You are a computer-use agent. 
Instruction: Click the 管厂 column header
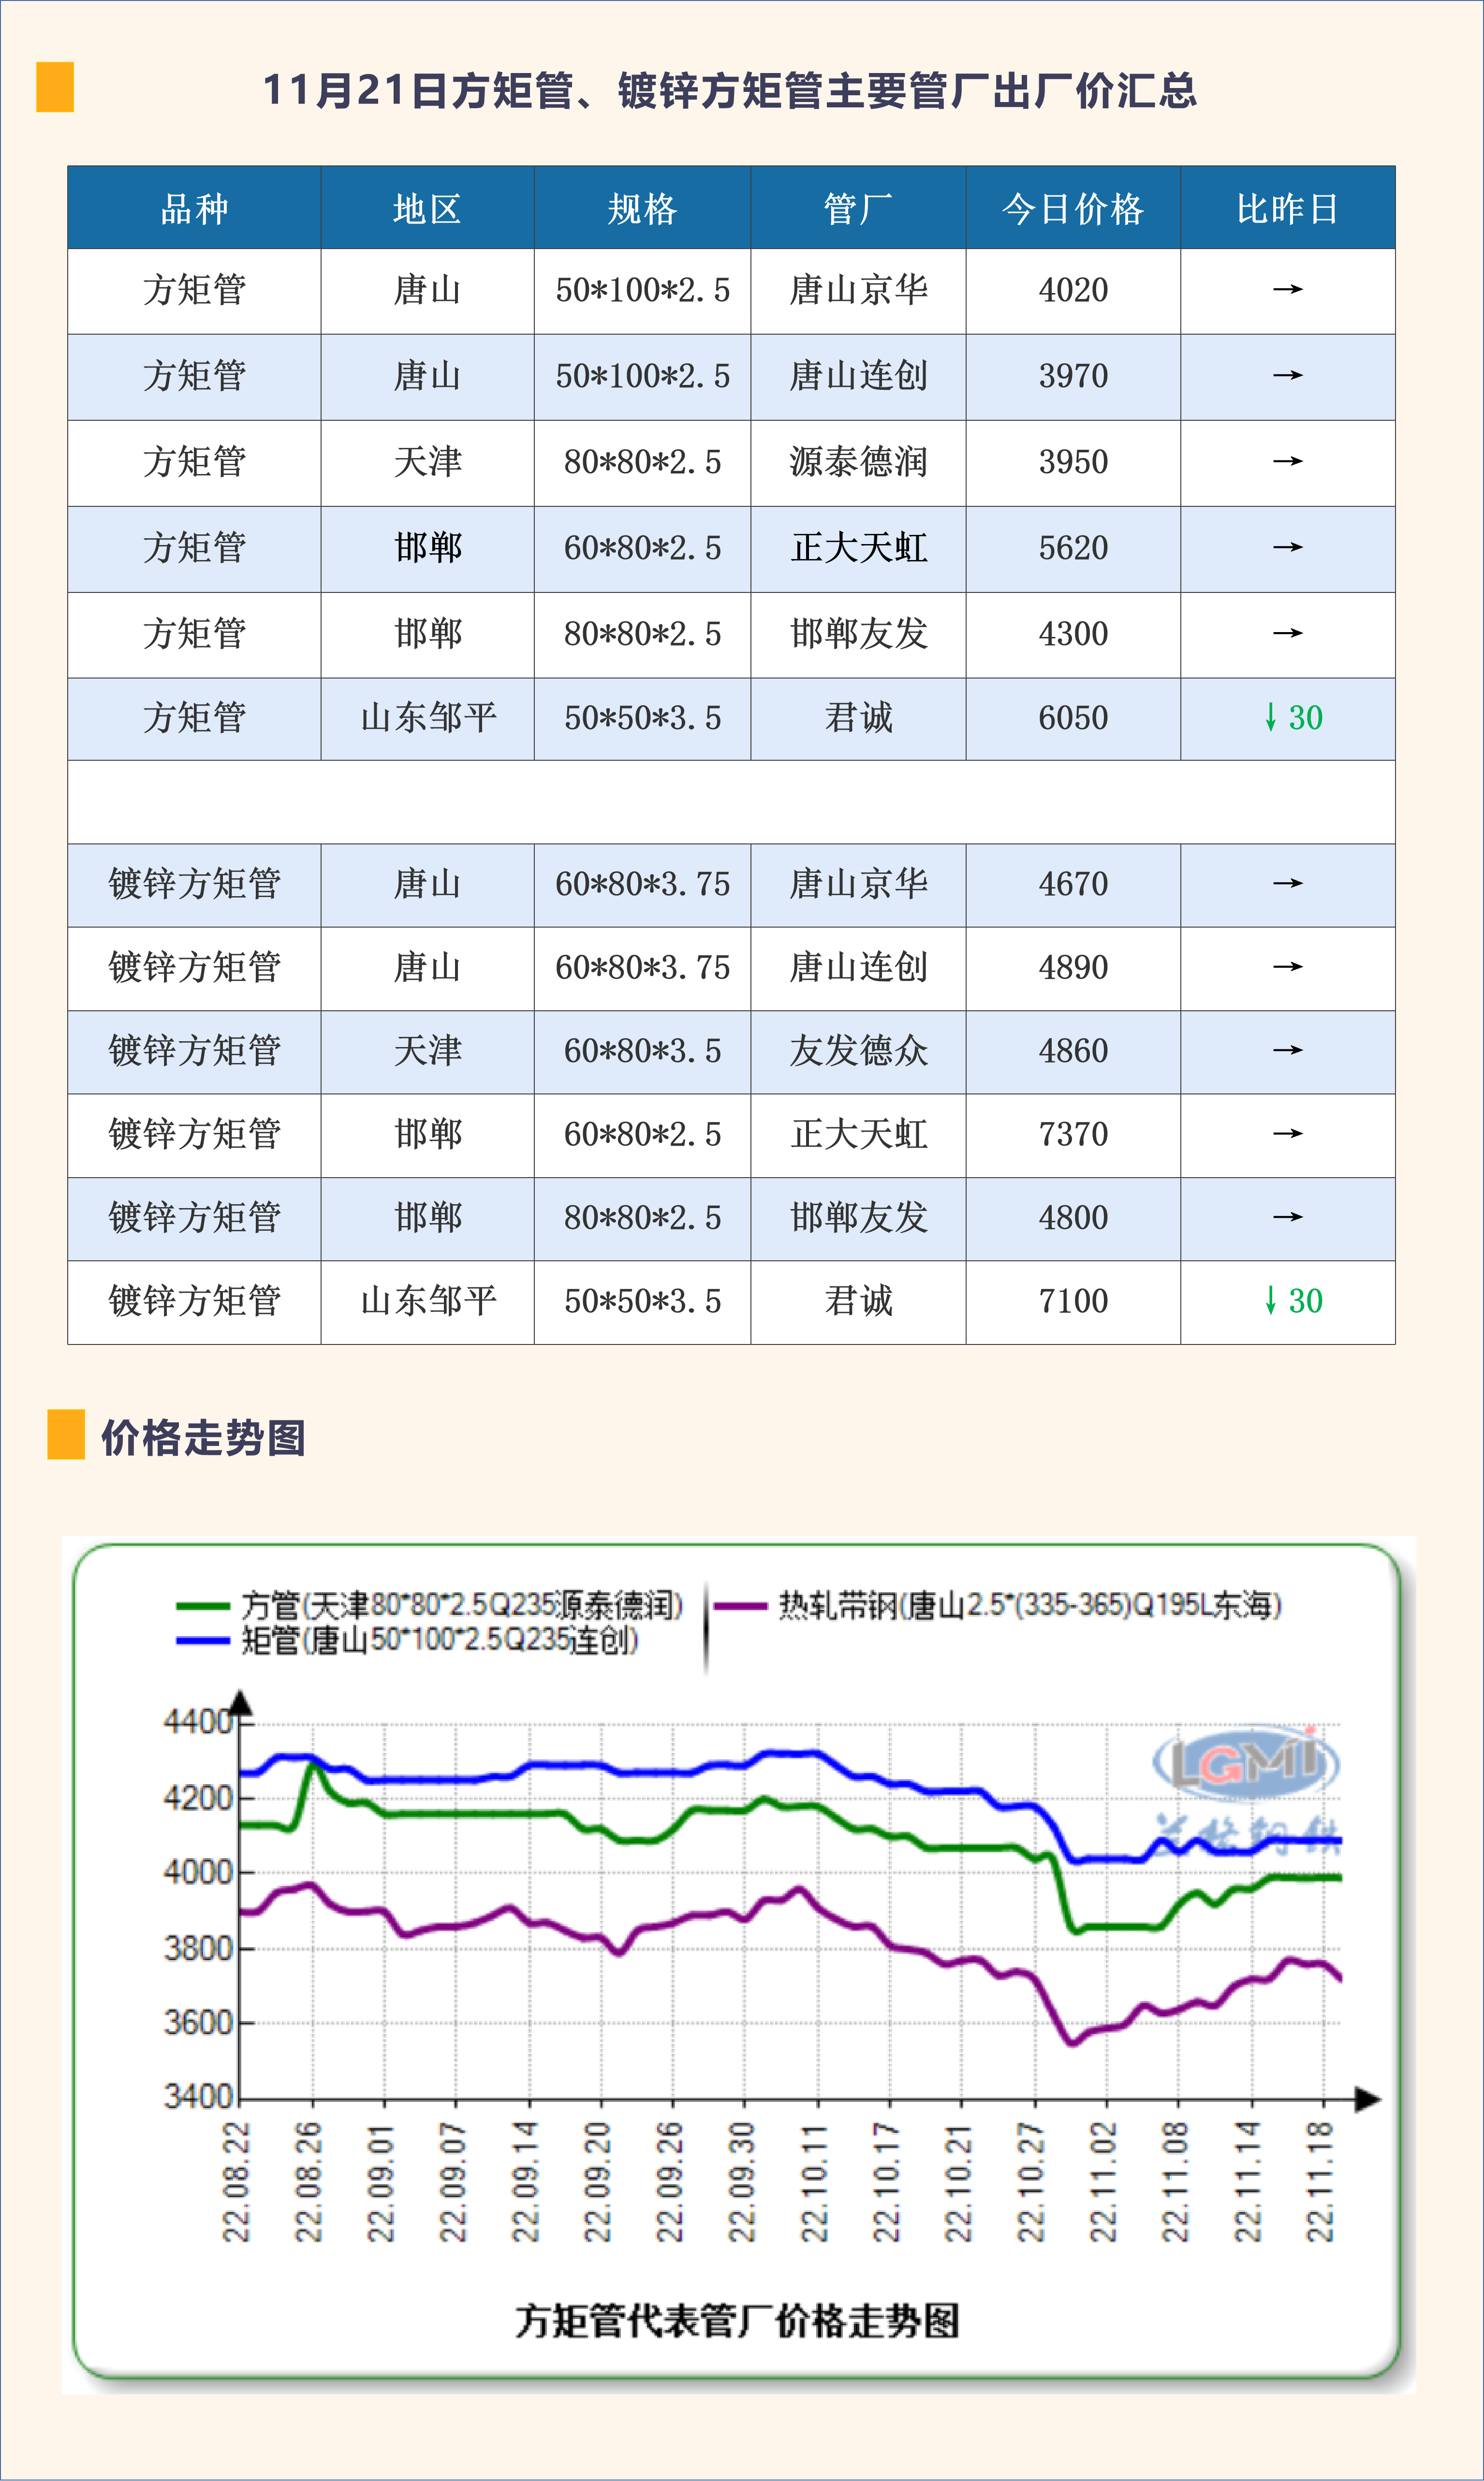click(x=857, y=209)
